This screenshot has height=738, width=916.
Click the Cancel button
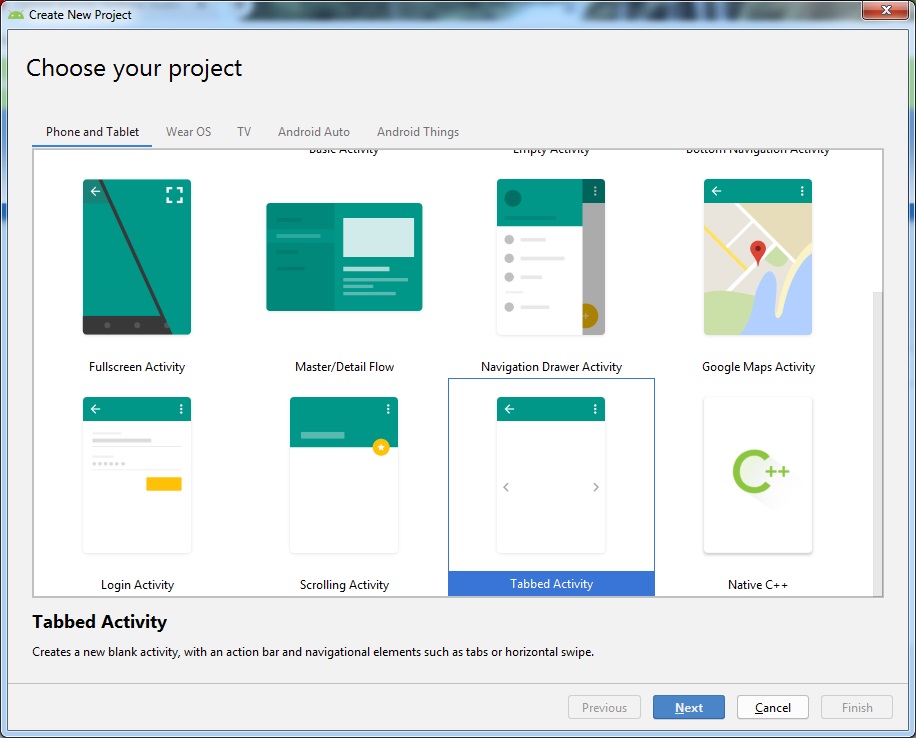773,708
